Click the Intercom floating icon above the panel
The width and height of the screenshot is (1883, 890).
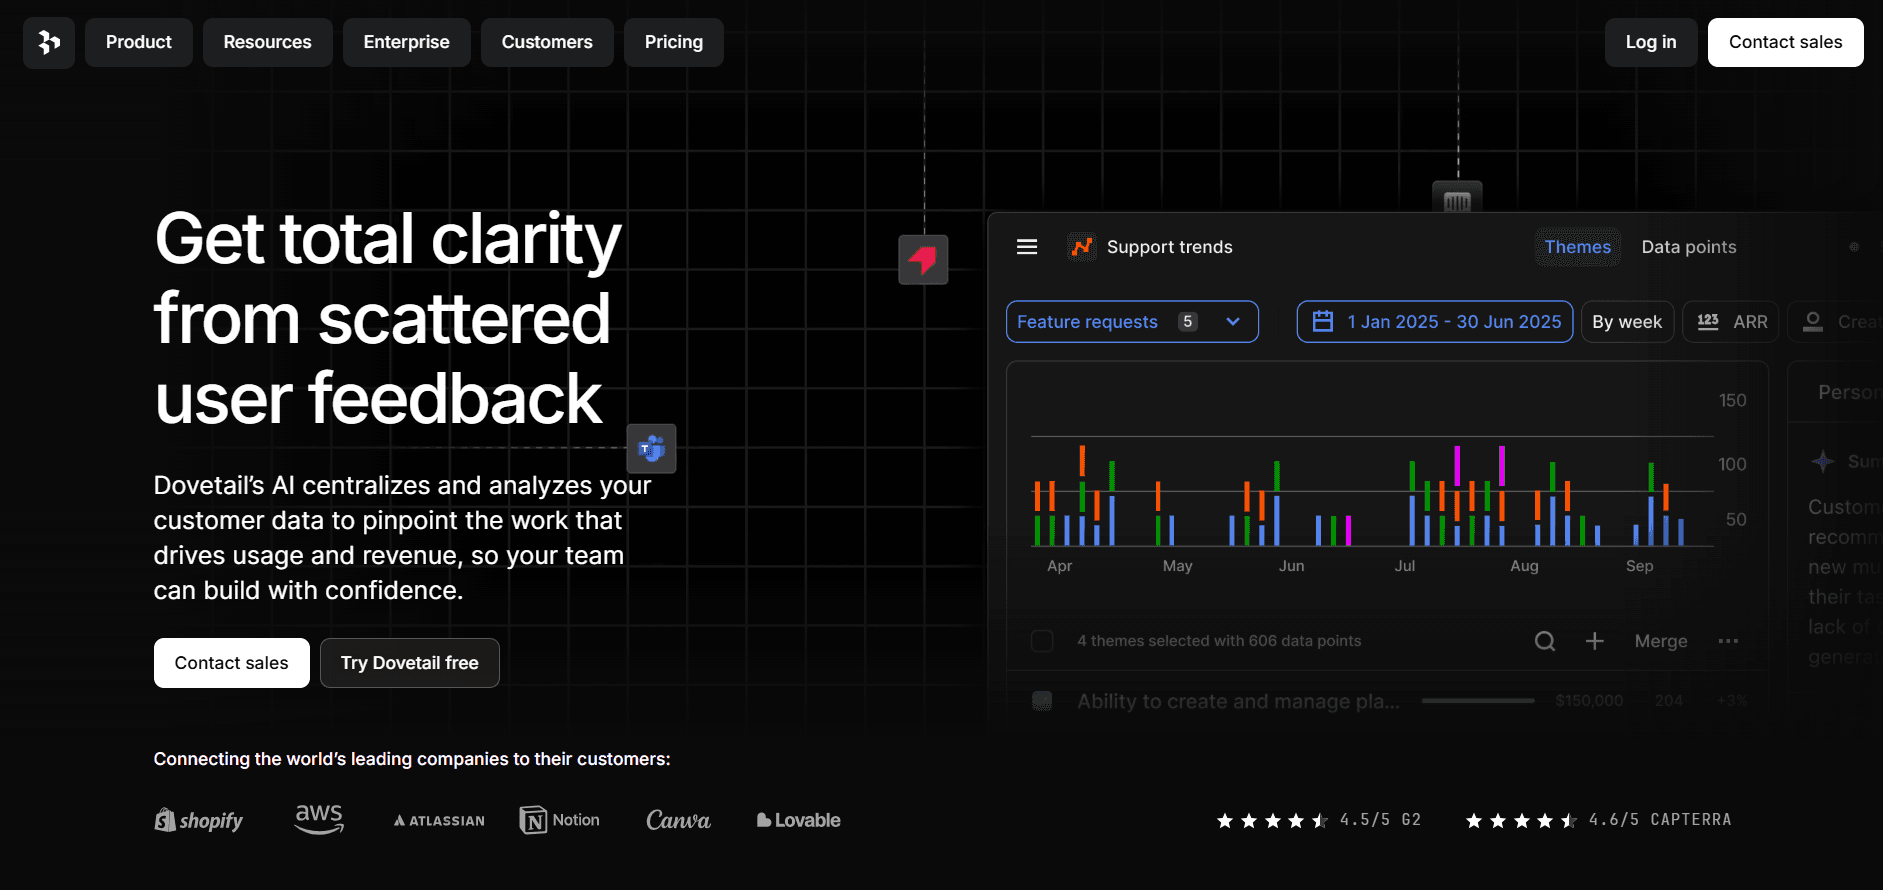coord(1457,199)
